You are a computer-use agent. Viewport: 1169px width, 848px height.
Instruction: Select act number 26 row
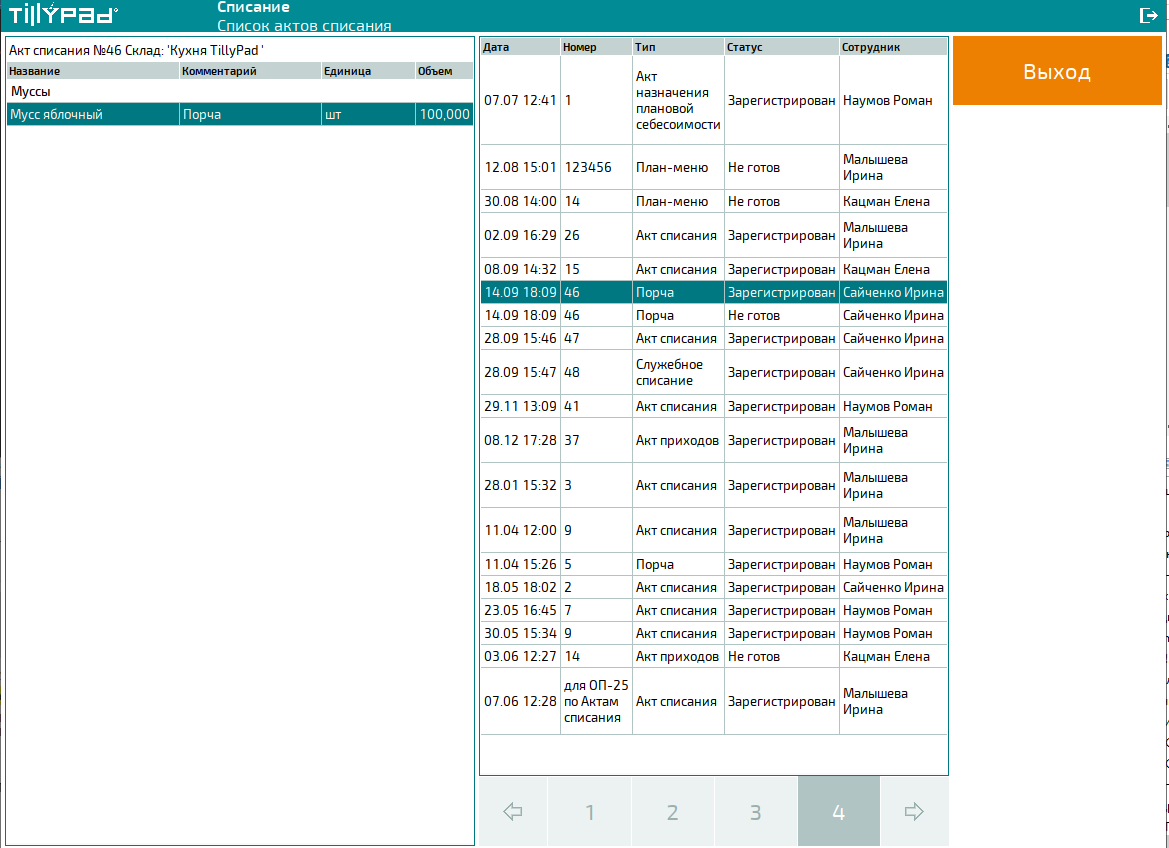[x=713, y=235]
